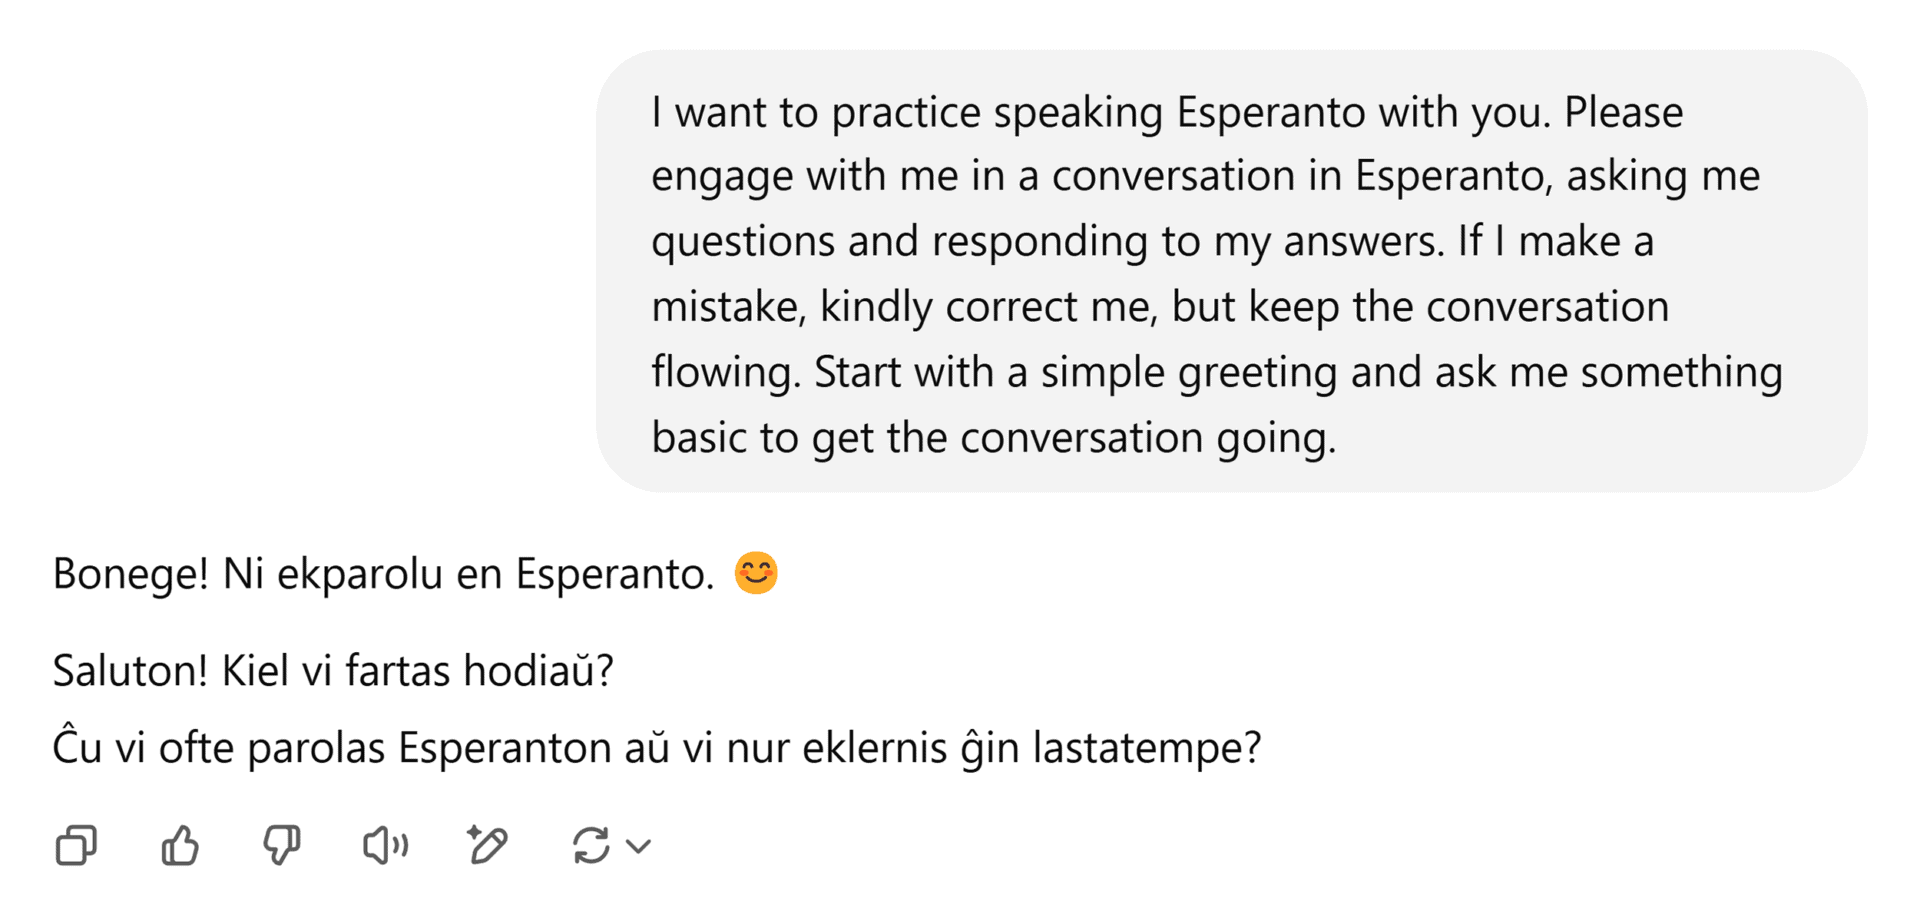This screenshot has height=921, width=1920.
Task: Mark the response with thumbs down
Action: [x=282, y=846]
